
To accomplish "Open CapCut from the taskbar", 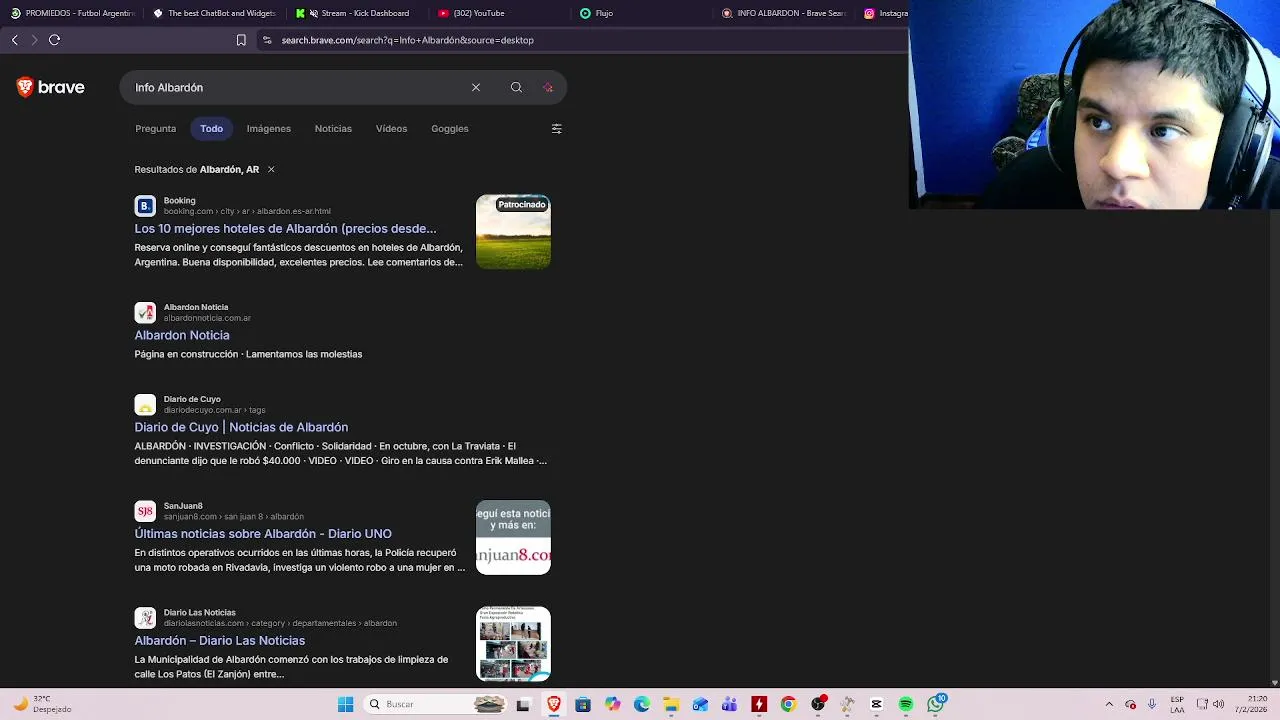I will (877, 704).
